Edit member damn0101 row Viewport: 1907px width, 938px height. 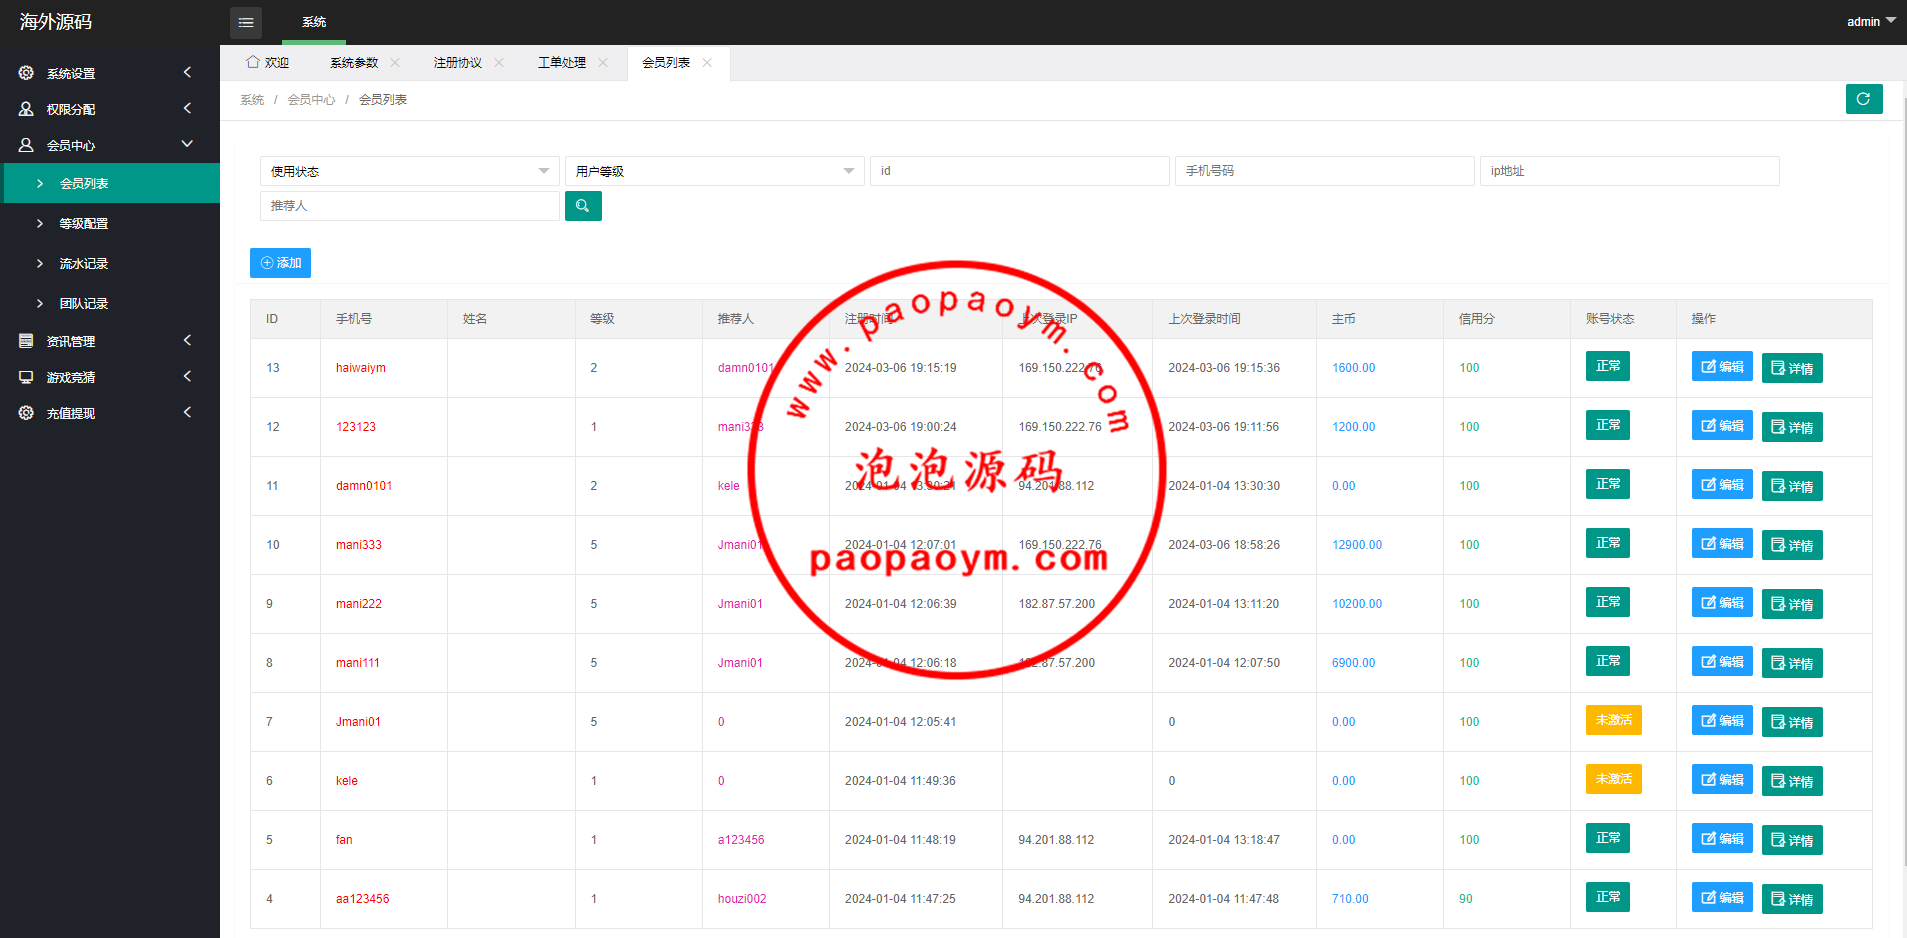pos(1722,485)
